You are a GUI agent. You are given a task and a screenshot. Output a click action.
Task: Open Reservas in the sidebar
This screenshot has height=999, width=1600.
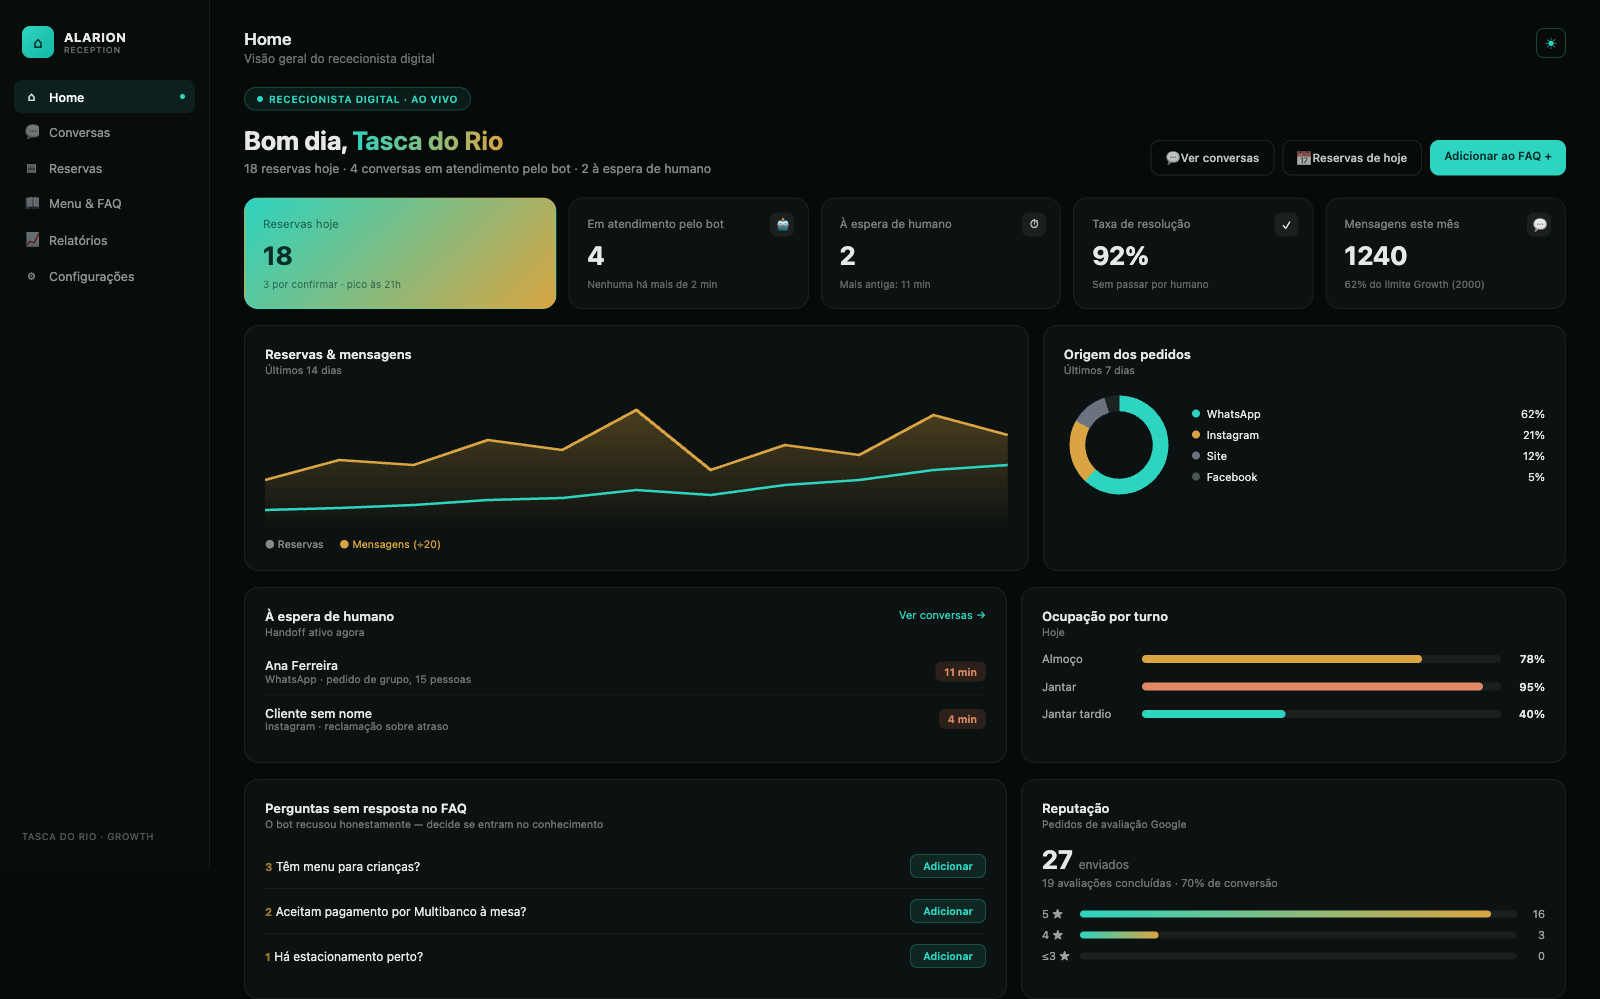click(x=104, y=169)
